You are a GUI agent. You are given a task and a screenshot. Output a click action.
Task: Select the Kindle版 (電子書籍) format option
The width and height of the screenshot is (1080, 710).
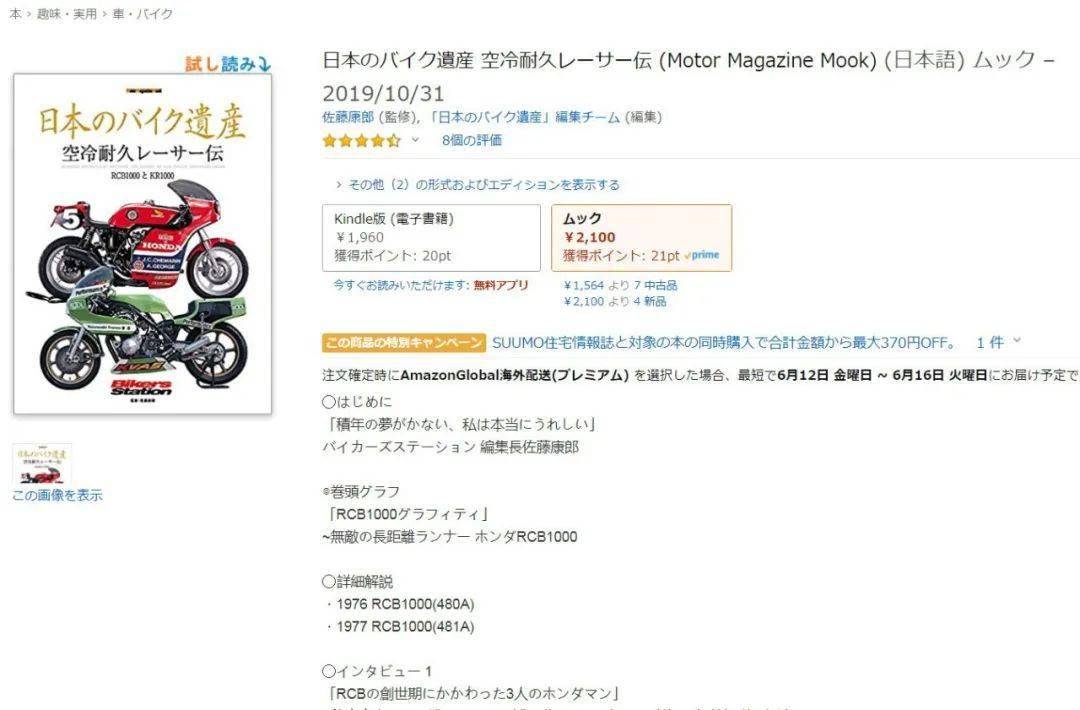(x=431, y=238)
